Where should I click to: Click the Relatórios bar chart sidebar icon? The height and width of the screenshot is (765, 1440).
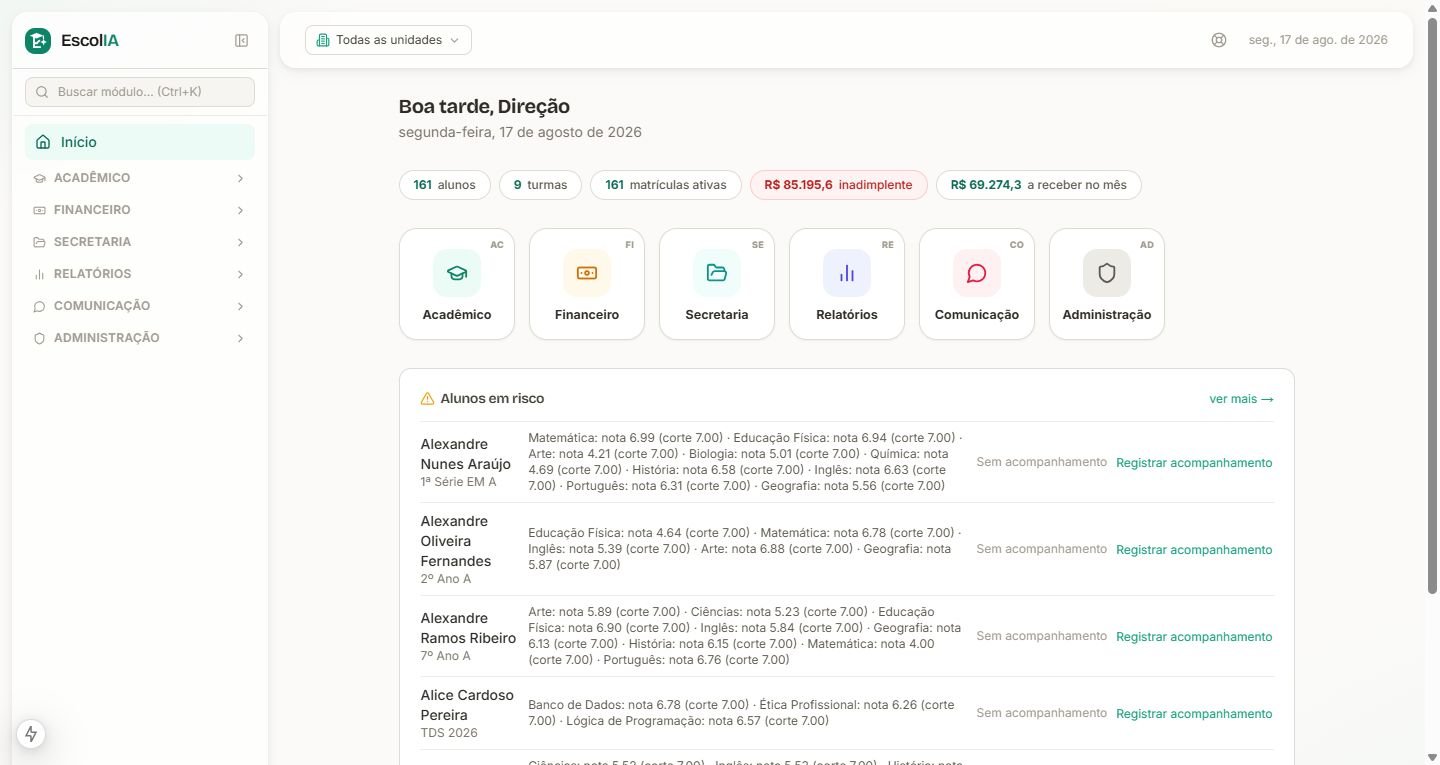(40, 274)
